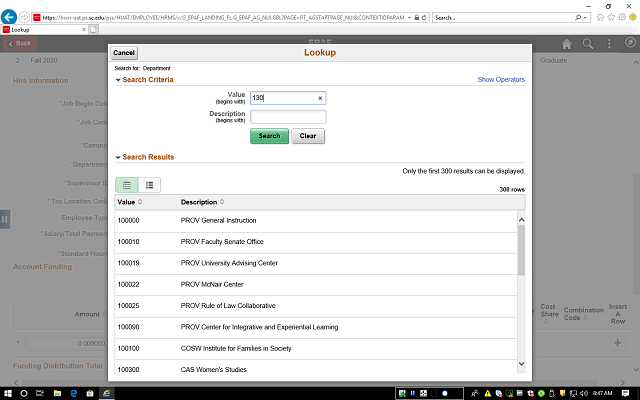Click the results scrollbar up arrow

[521, 220]
